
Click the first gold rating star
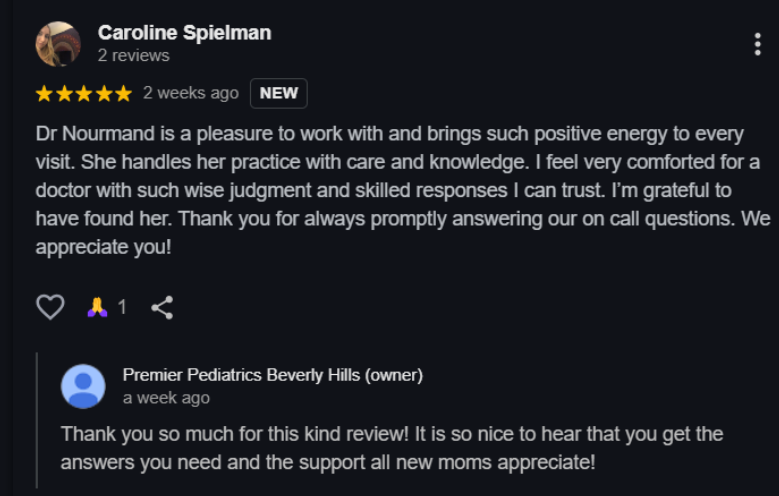click(44, 93)
